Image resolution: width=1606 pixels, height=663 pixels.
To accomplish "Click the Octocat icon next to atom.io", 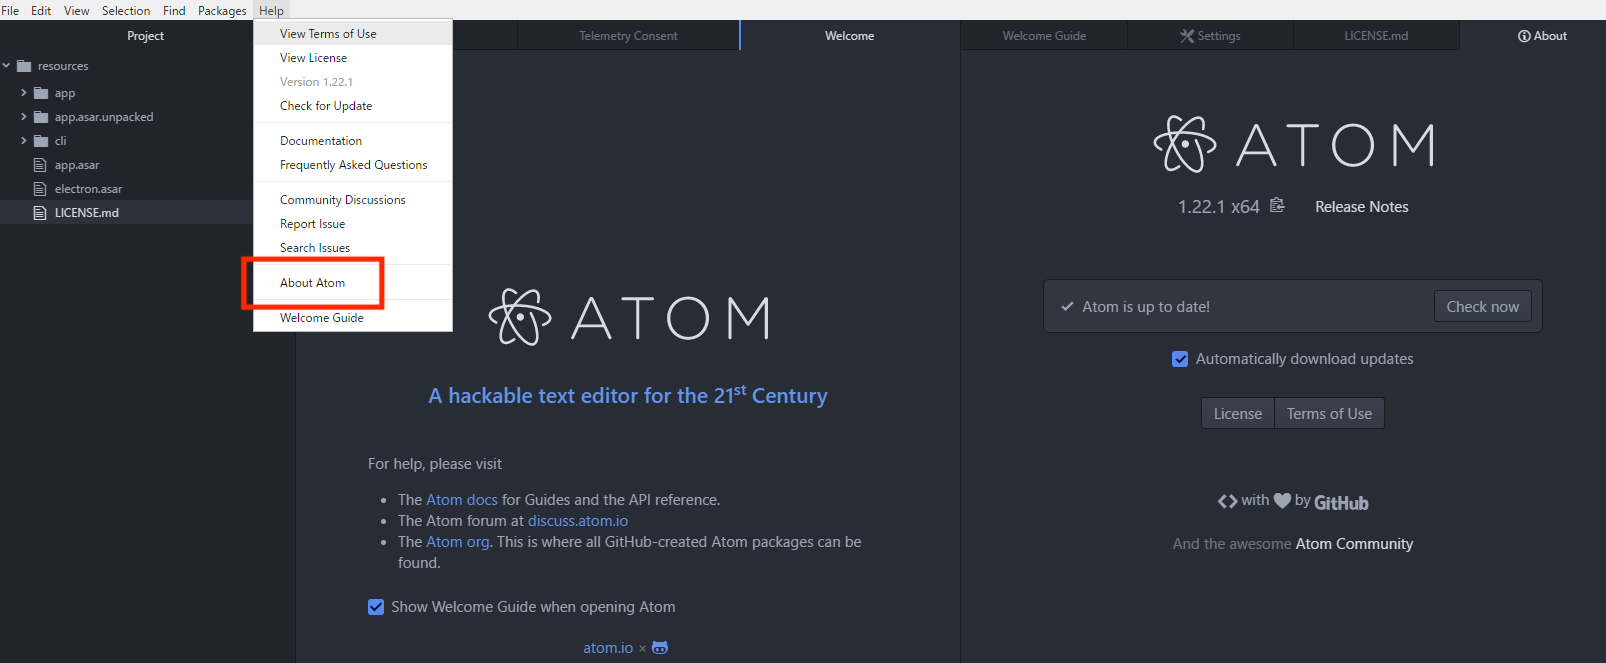I will point(660,648).
